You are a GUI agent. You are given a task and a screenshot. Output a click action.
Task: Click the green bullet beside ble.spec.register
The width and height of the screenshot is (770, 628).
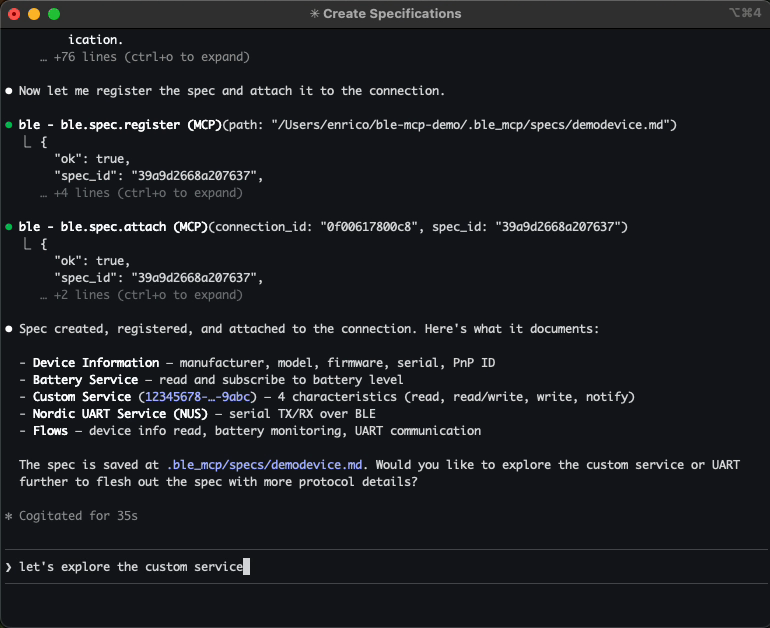9,125
